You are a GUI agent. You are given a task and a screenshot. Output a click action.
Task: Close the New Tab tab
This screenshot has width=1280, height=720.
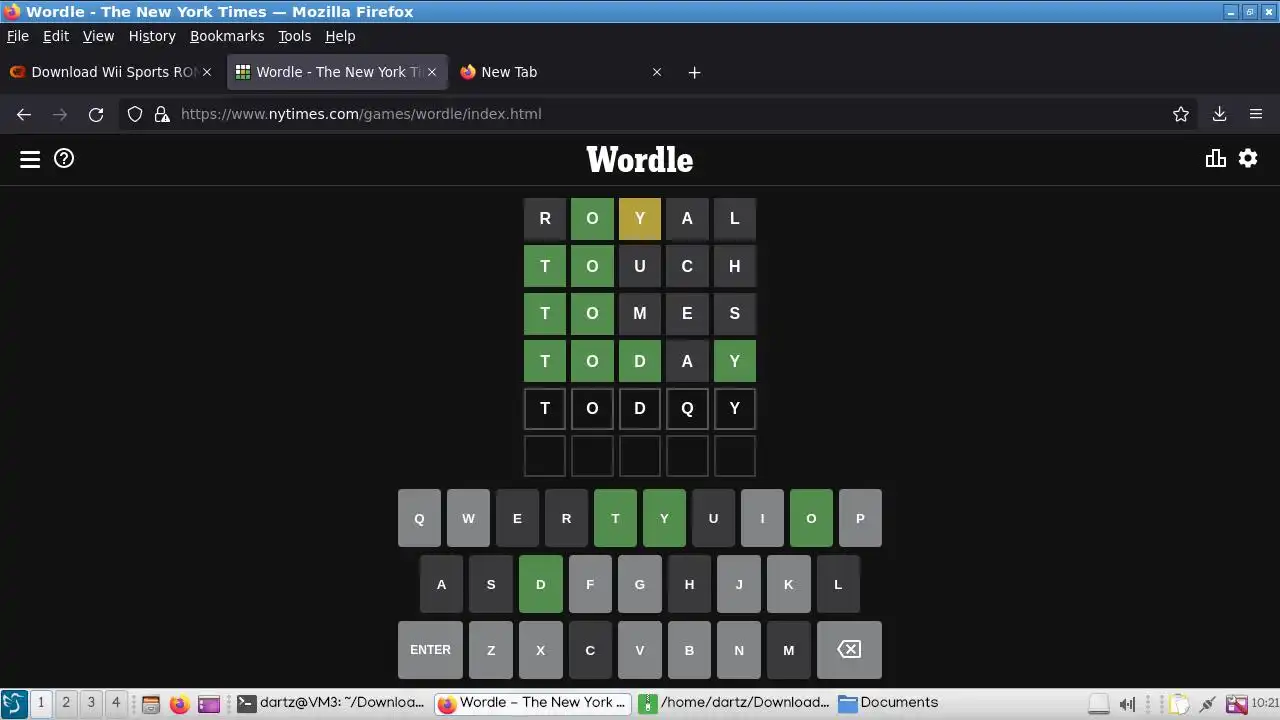pyautogui.click(x=657, y=72)
